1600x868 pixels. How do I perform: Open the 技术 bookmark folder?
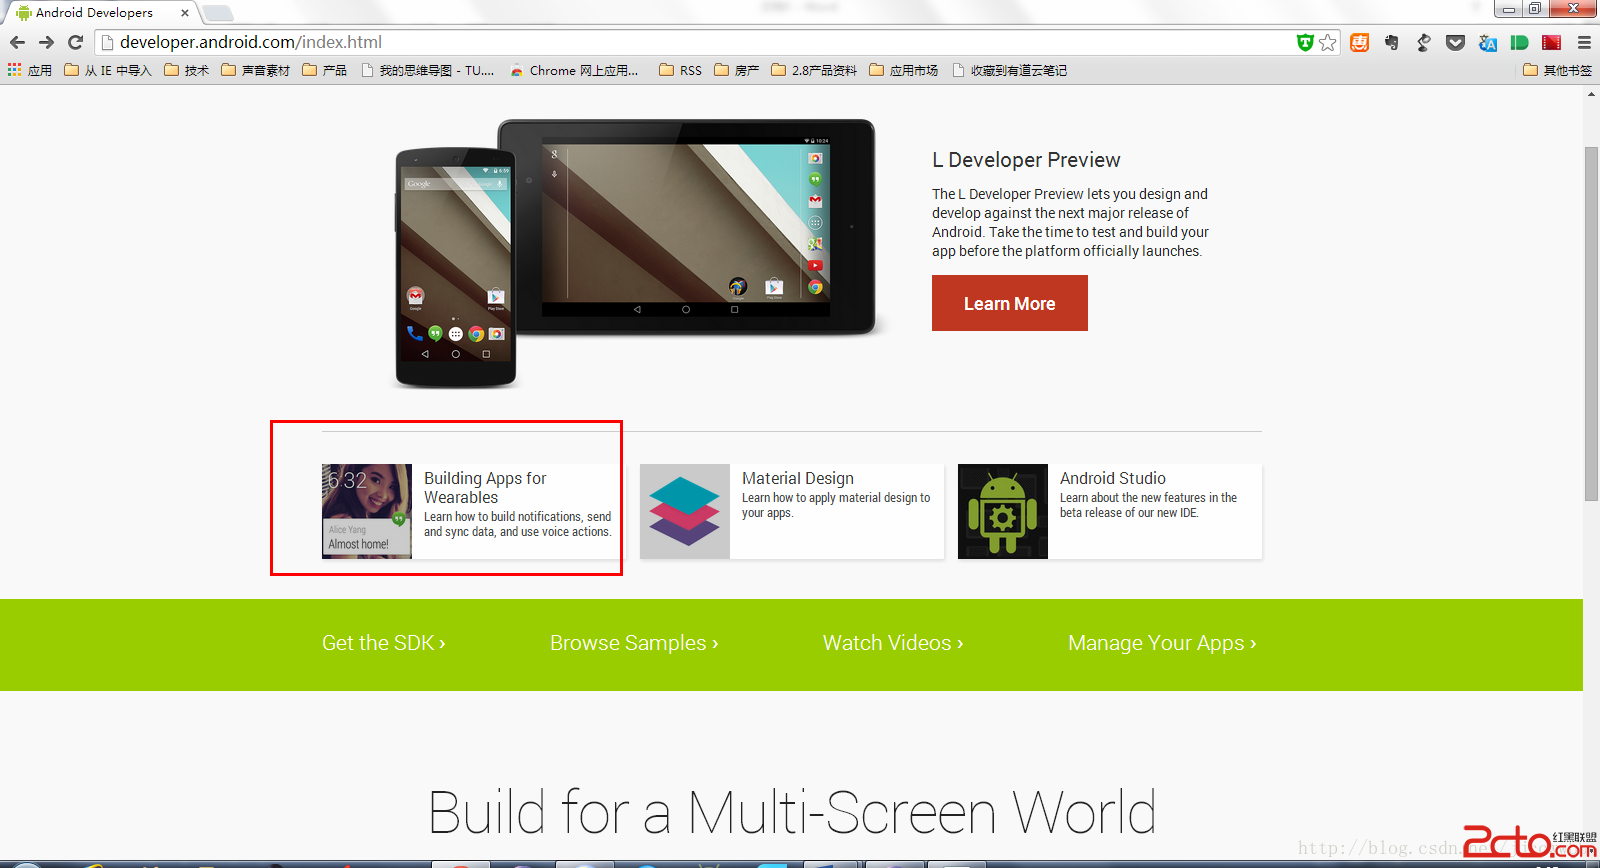click(x=187, y=70)
